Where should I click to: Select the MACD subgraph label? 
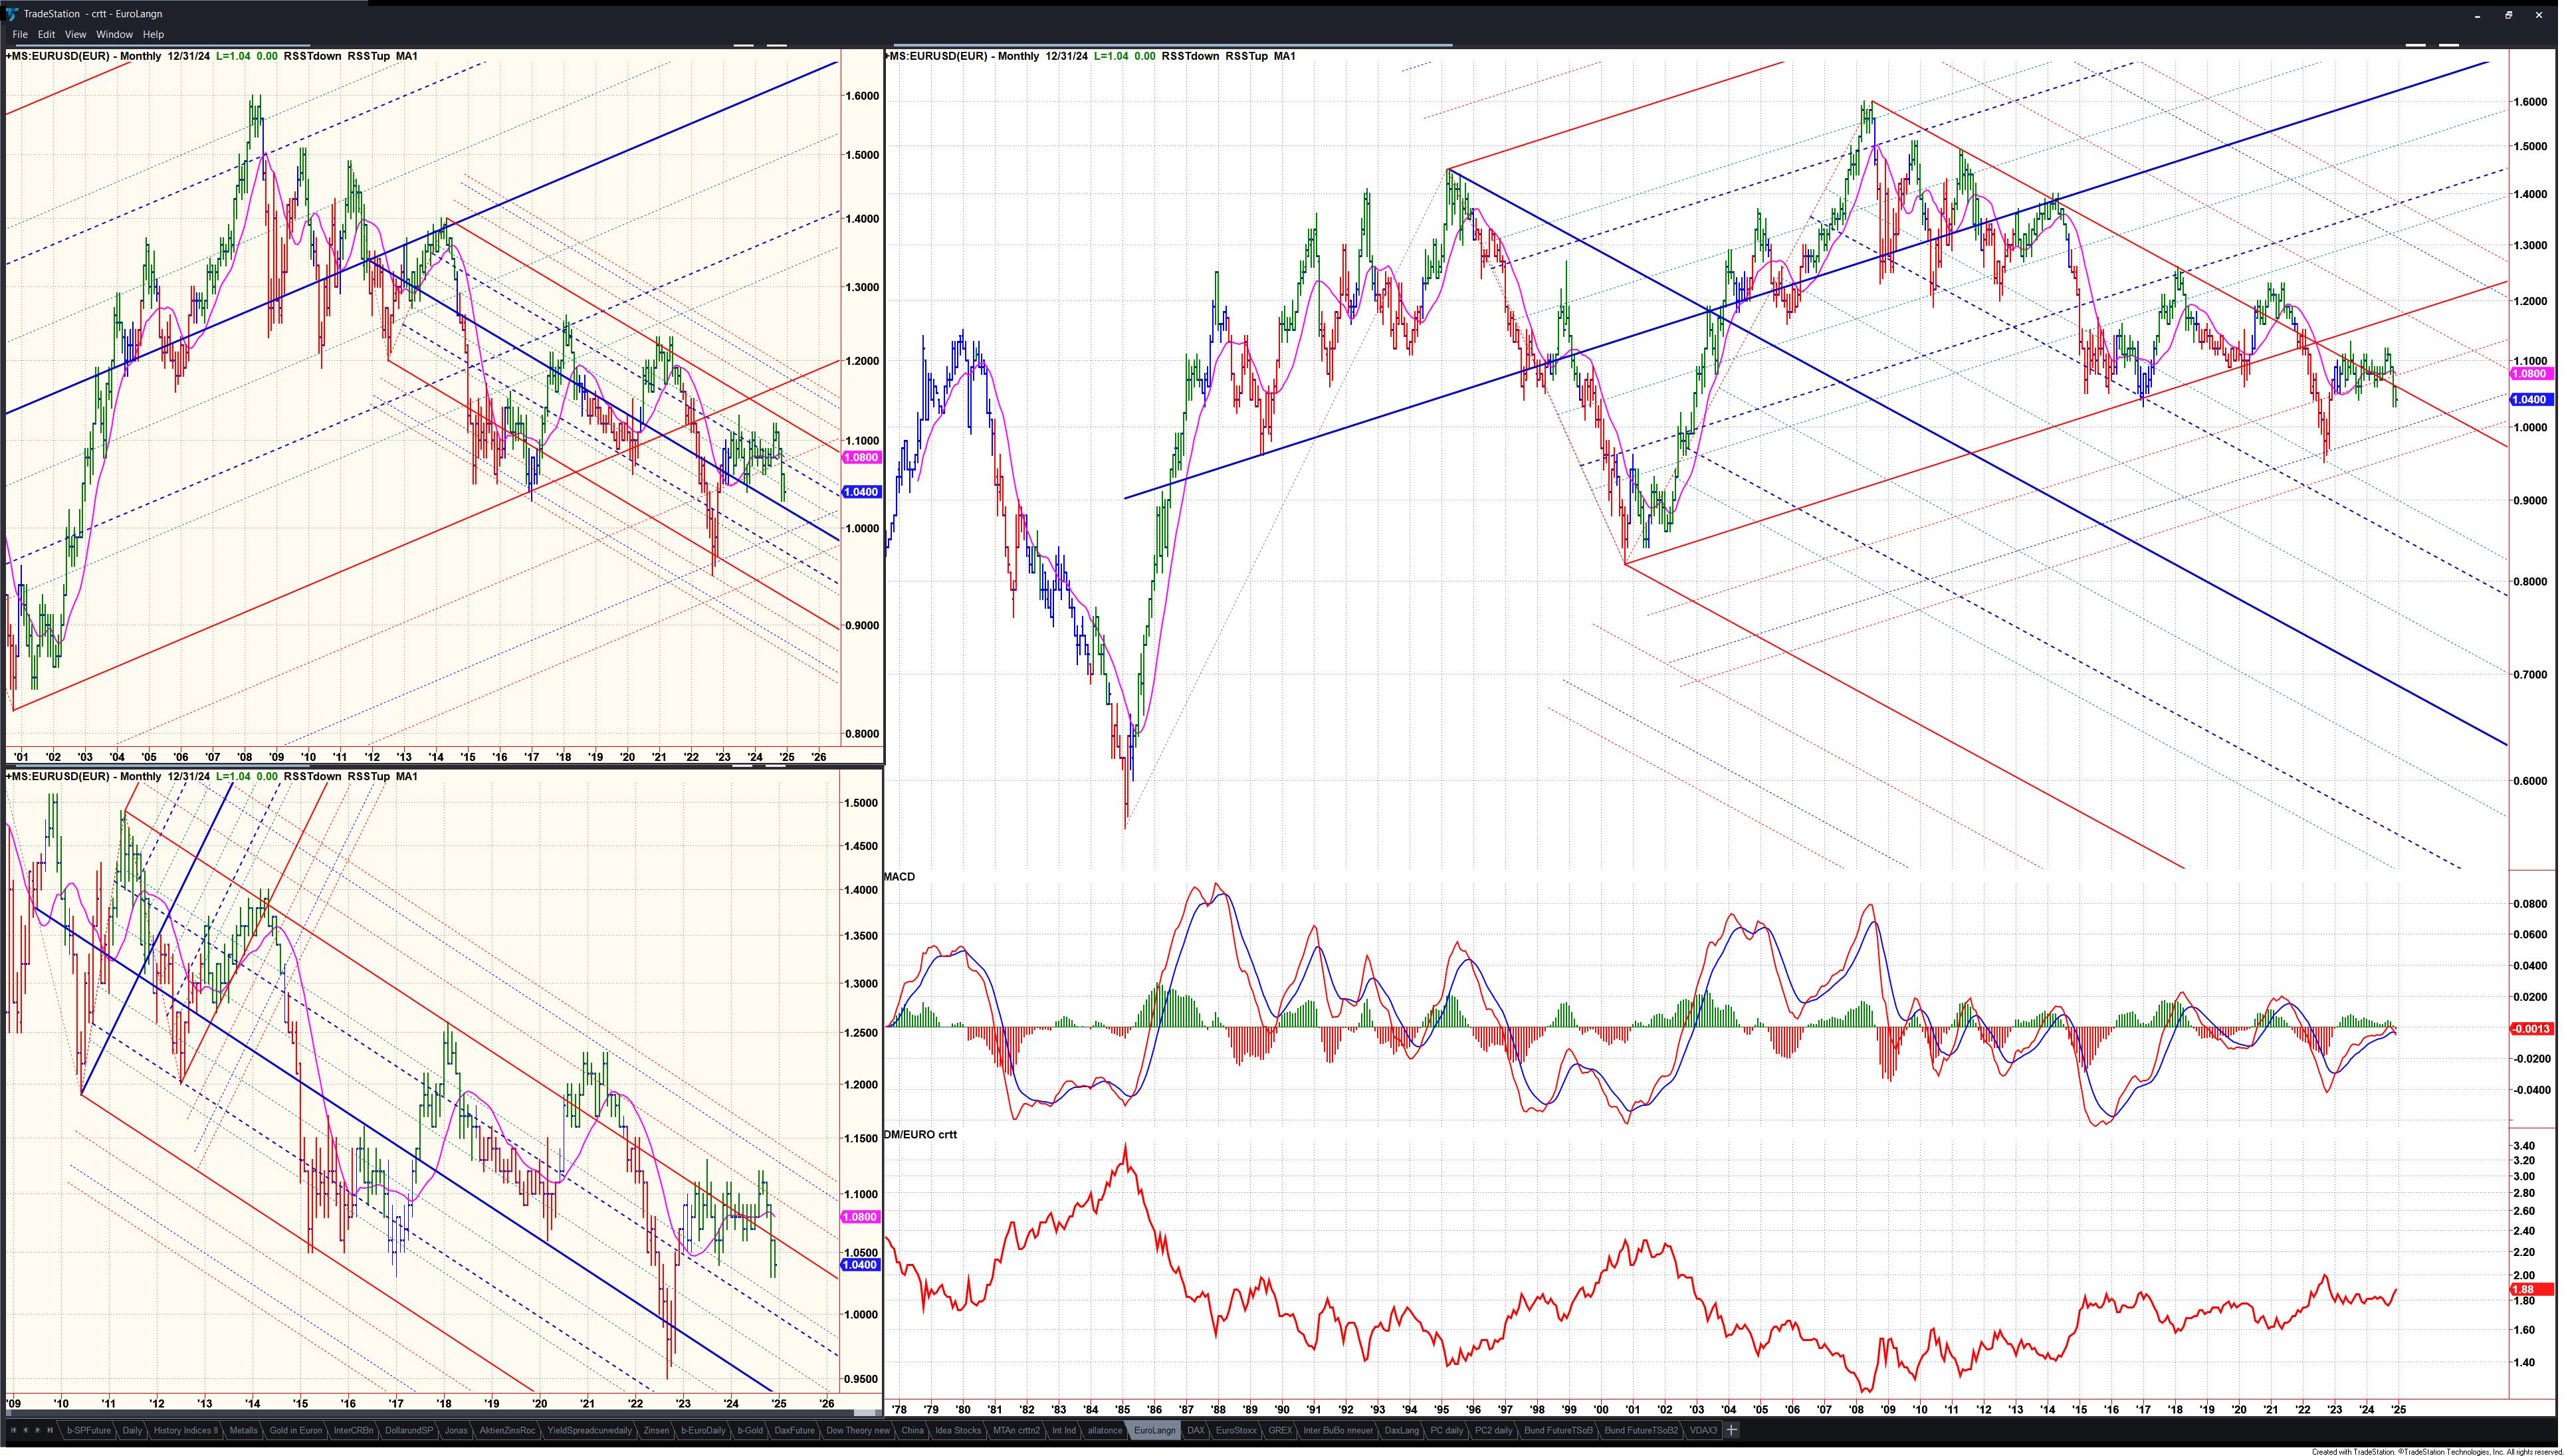(899, 877)
